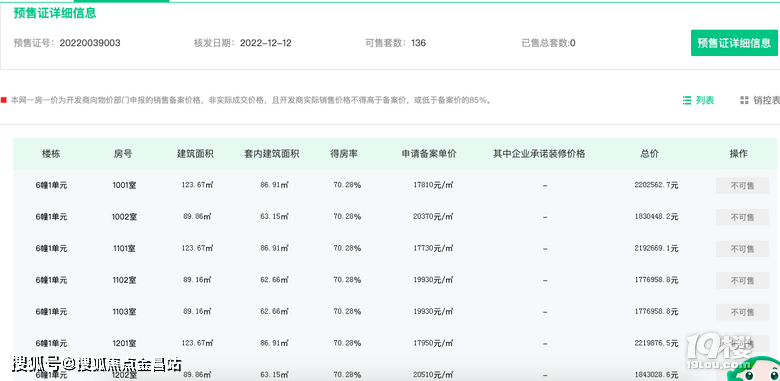The image size is (780, 381).
Task: Click total price 2202562.7元
Action: tap(656, 185)
